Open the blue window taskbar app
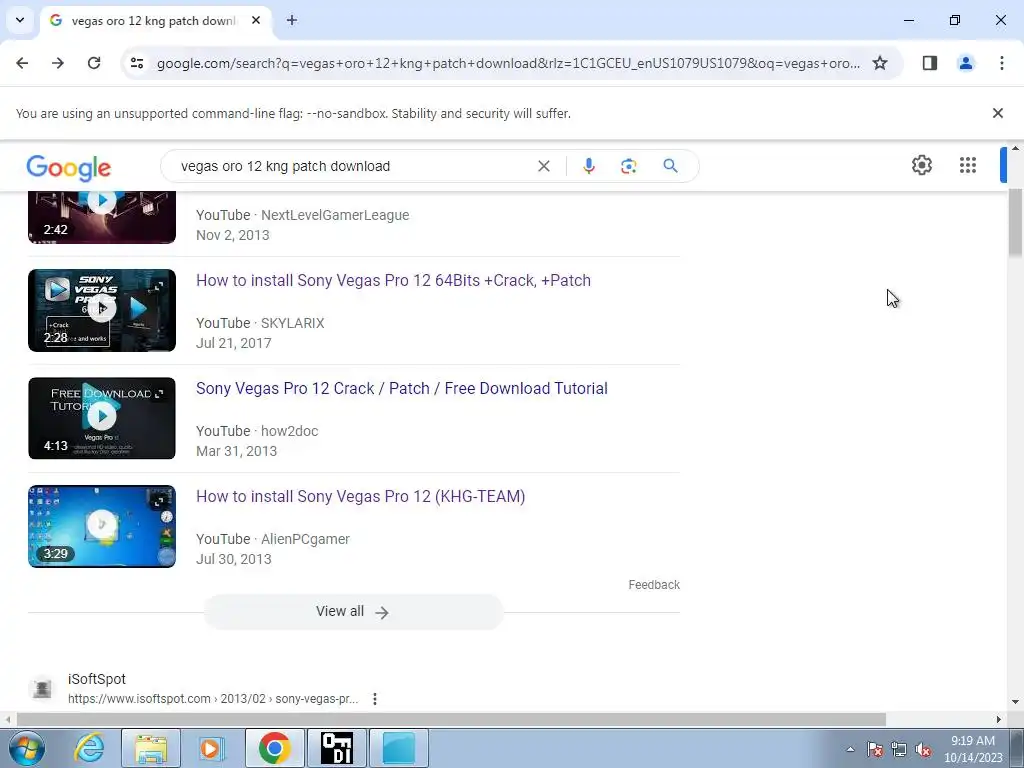Screen dimensions: 1024x768 [x=399, y=748]
